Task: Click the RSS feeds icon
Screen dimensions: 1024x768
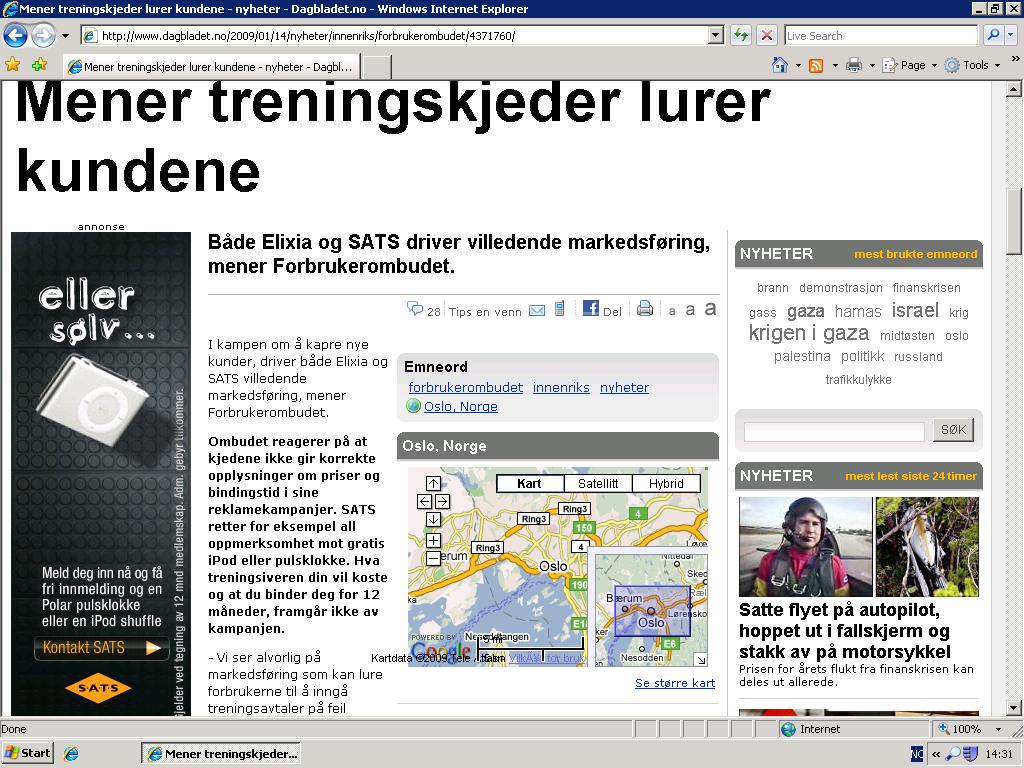Action: tap(816, 65)
